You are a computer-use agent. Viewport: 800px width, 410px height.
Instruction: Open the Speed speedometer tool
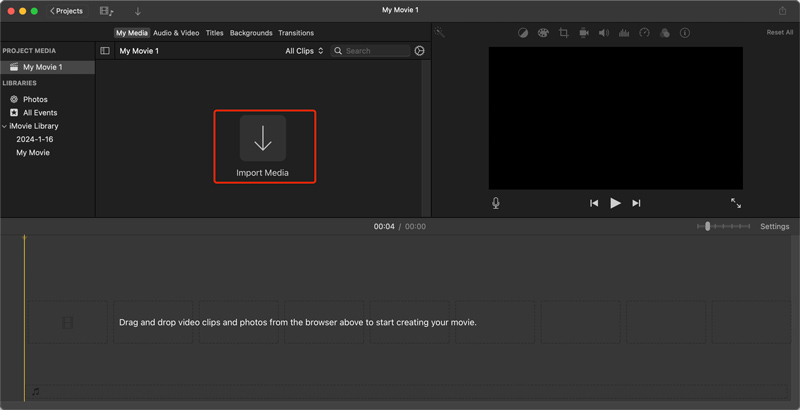click(644, 33)
